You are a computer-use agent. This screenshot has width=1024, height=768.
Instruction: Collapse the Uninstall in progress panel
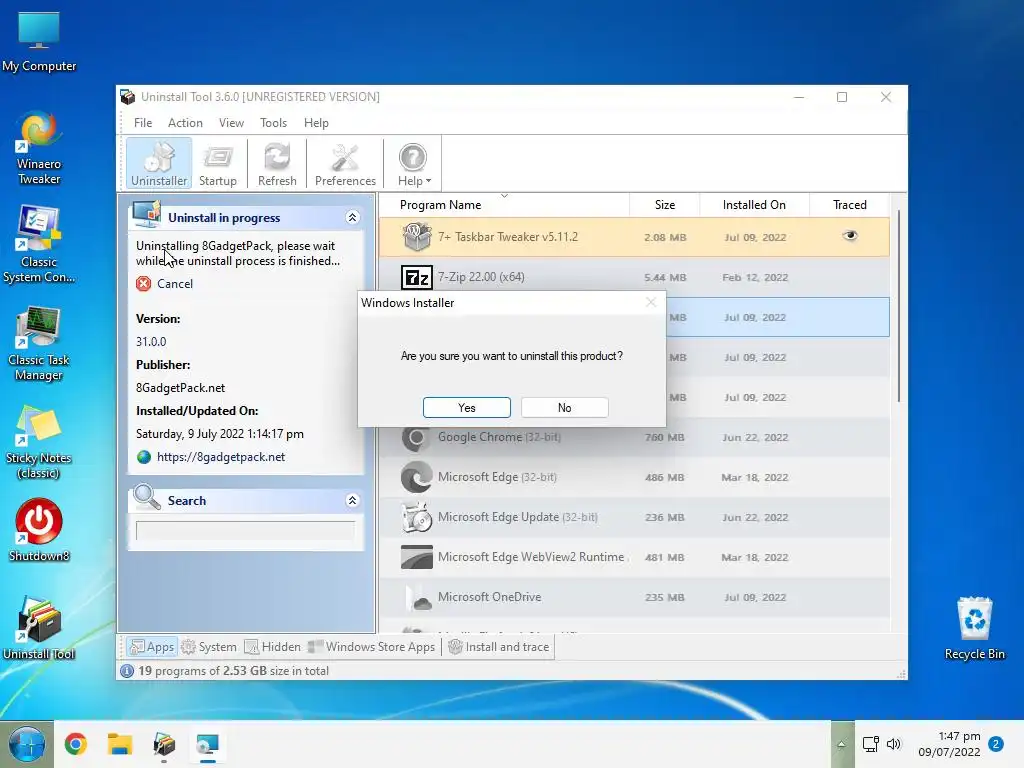pyautogui.click(x=352, y=217)
